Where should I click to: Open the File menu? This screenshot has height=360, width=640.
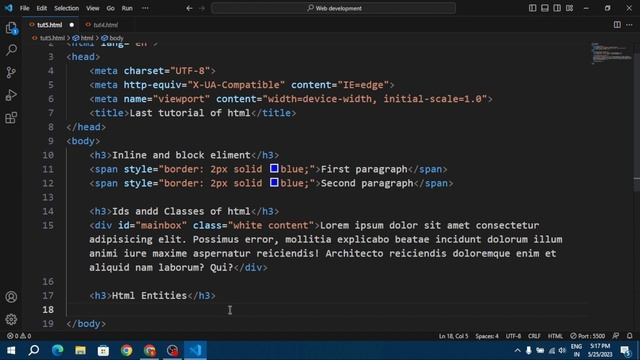24,8
